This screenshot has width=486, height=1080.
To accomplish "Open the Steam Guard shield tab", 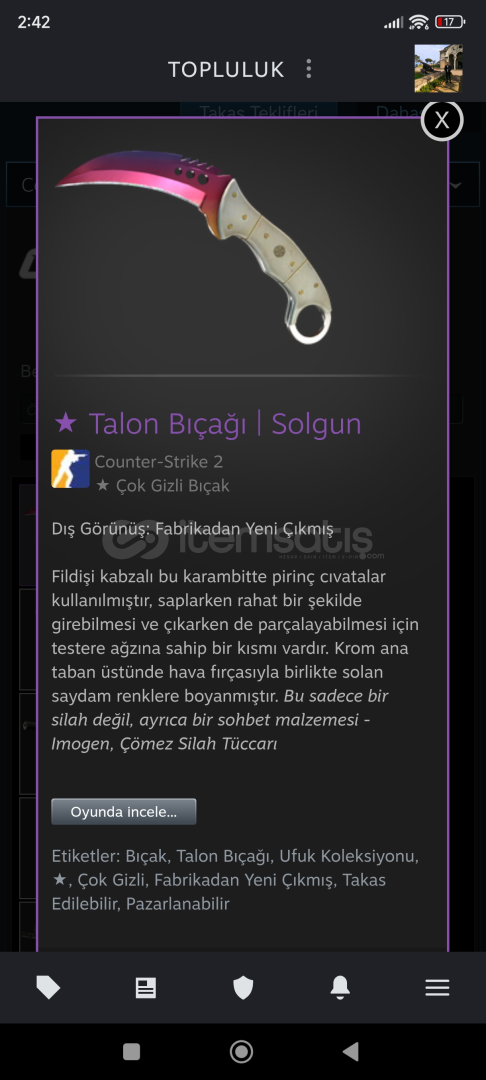I will (x=243, y=988).
